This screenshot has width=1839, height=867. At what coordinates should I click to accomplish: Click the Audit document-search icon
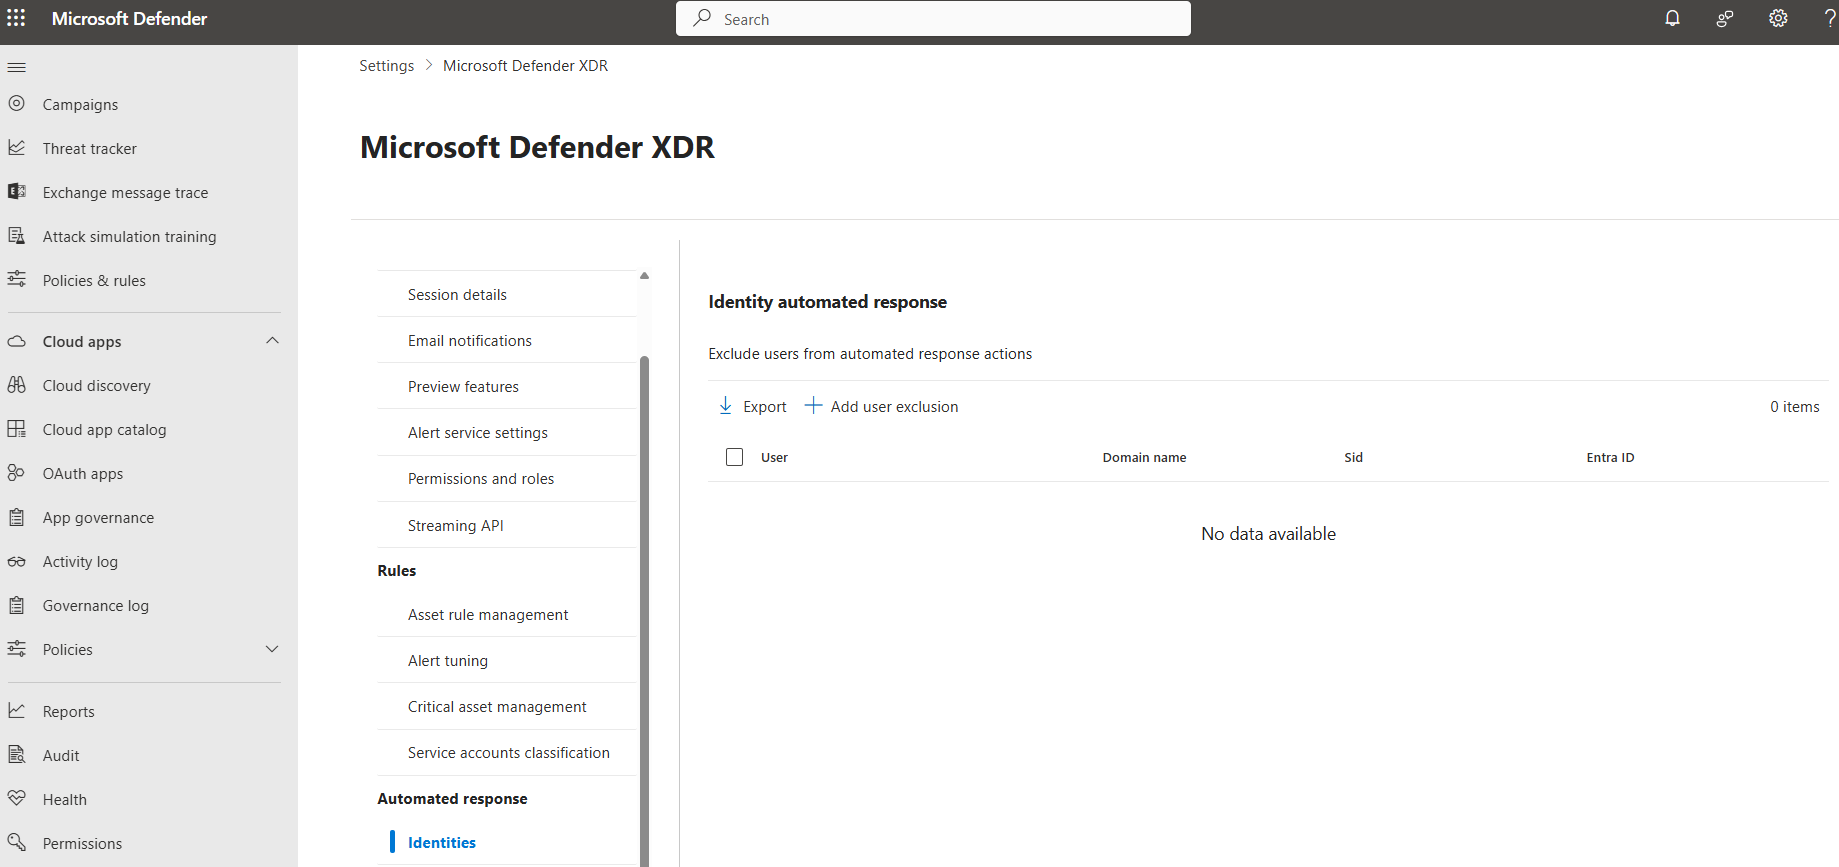[x=16, y=754]
